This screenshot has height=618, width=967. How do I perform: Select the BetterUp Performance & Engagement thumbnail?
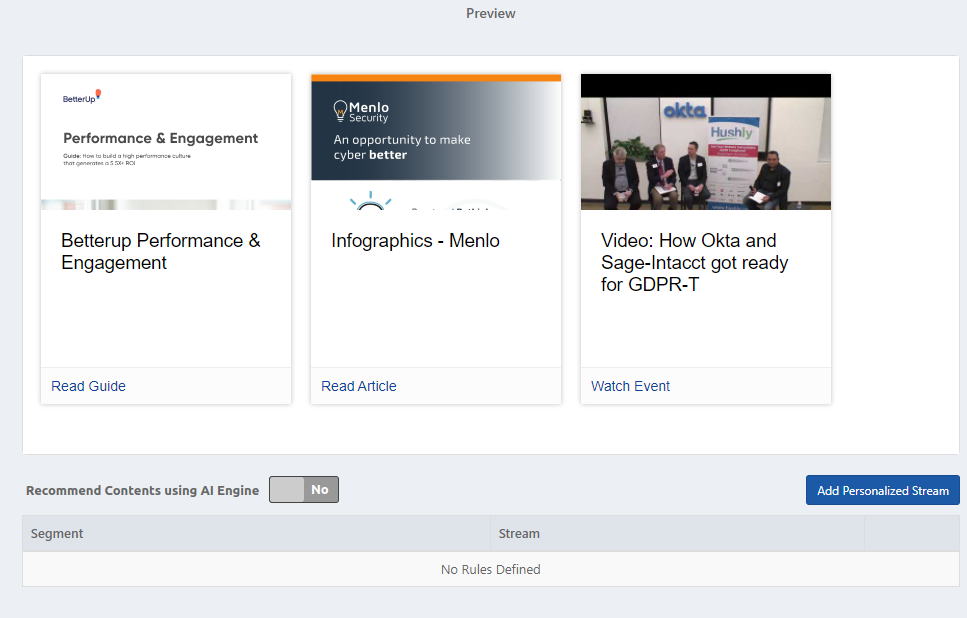166,142
